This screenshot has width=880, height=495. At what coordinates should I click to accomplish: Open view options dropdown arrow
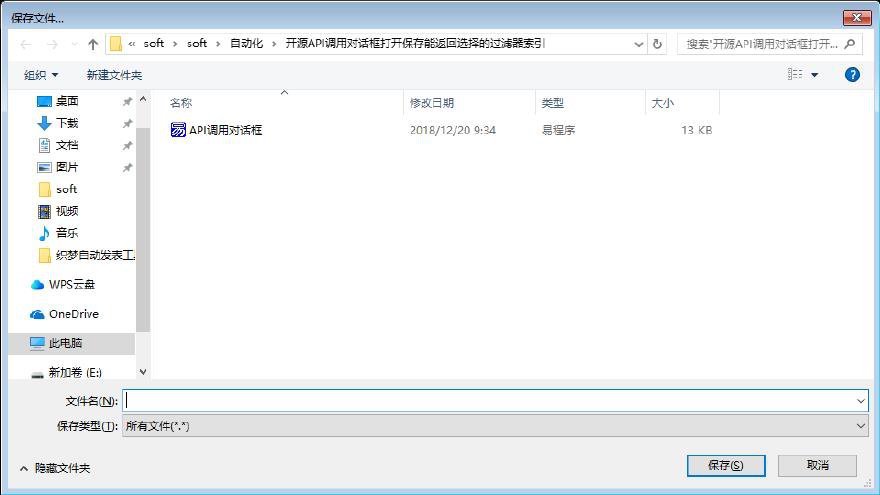point(814,75)
